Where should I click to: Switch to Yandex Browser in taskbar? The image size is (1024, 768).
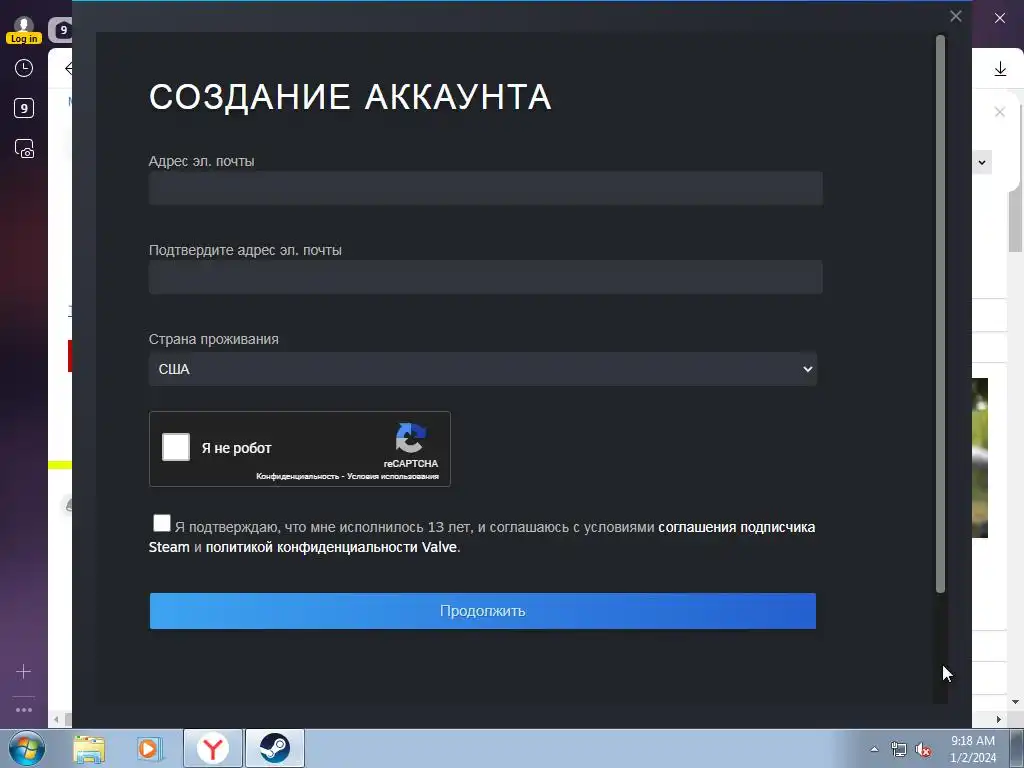click(x=213, y=748)
